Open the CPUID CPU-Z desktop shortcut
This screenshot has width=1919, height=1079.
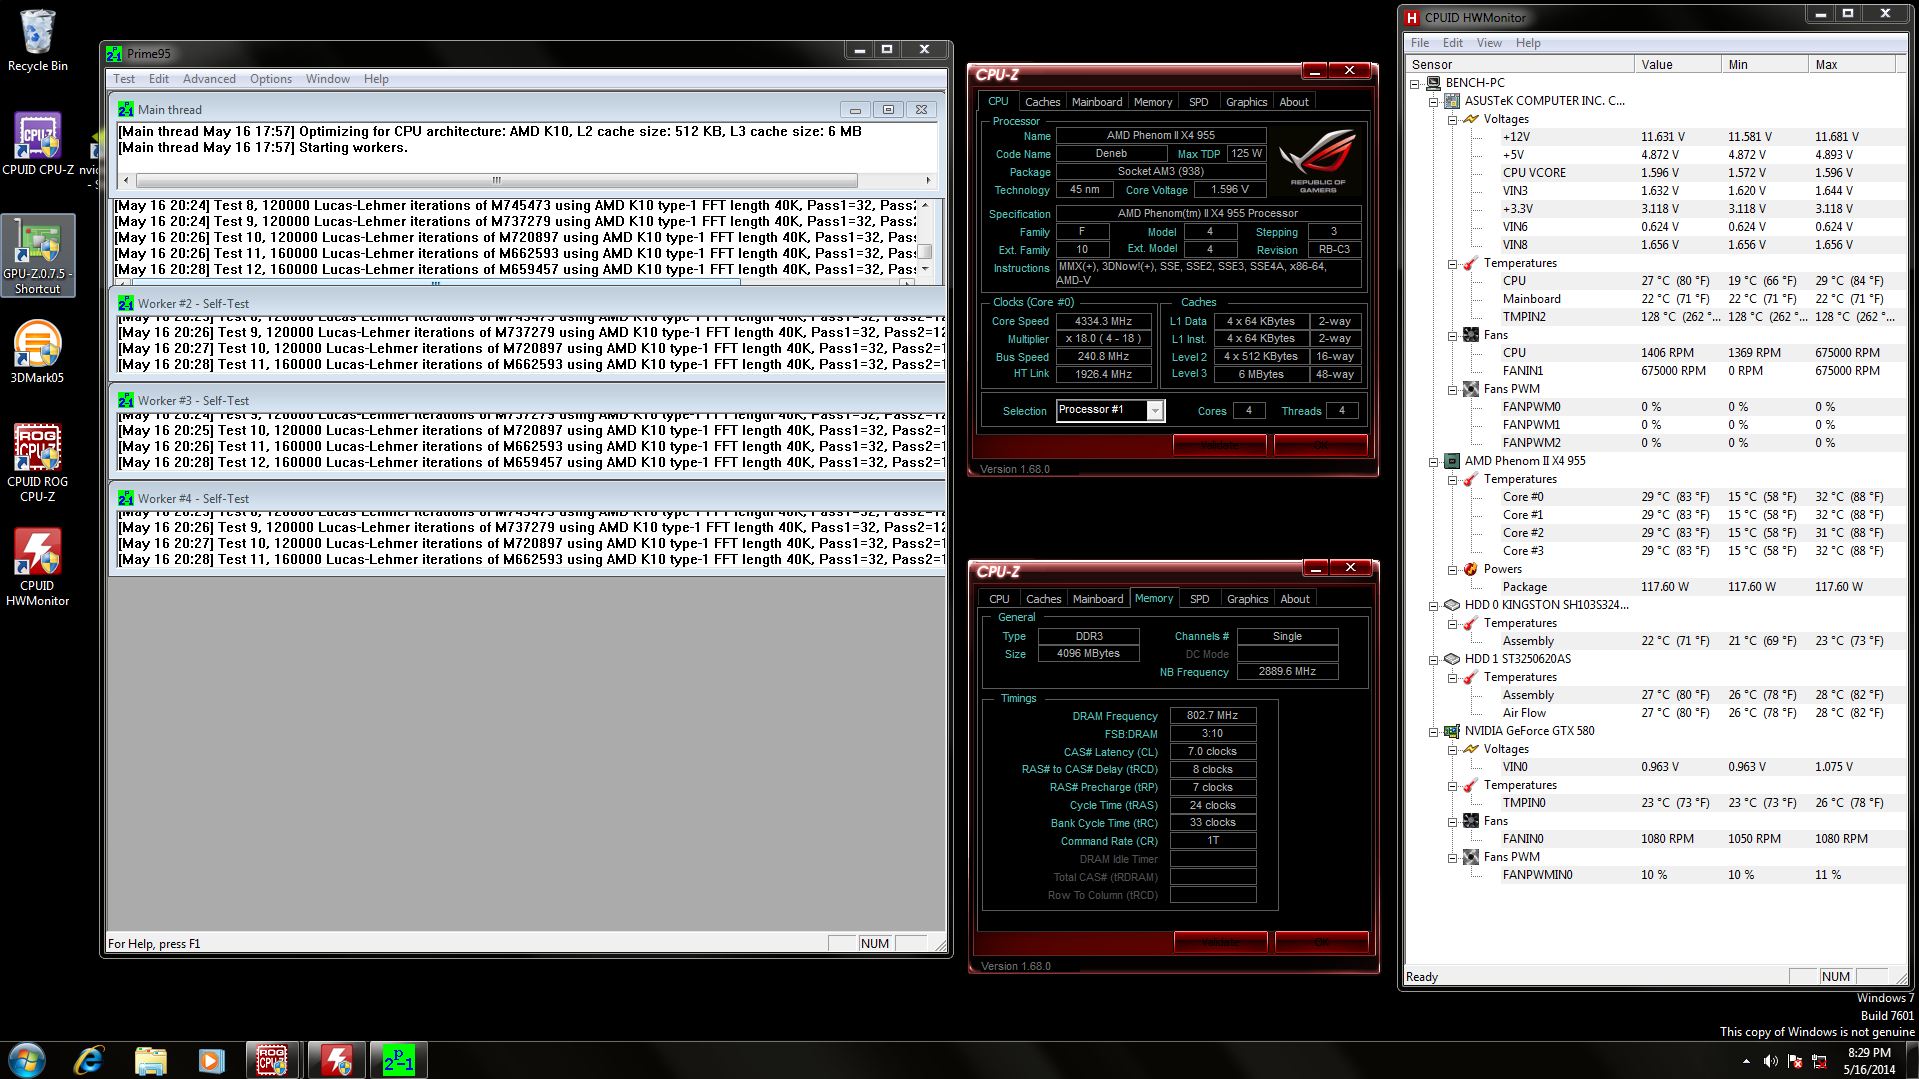coord(38,143)
